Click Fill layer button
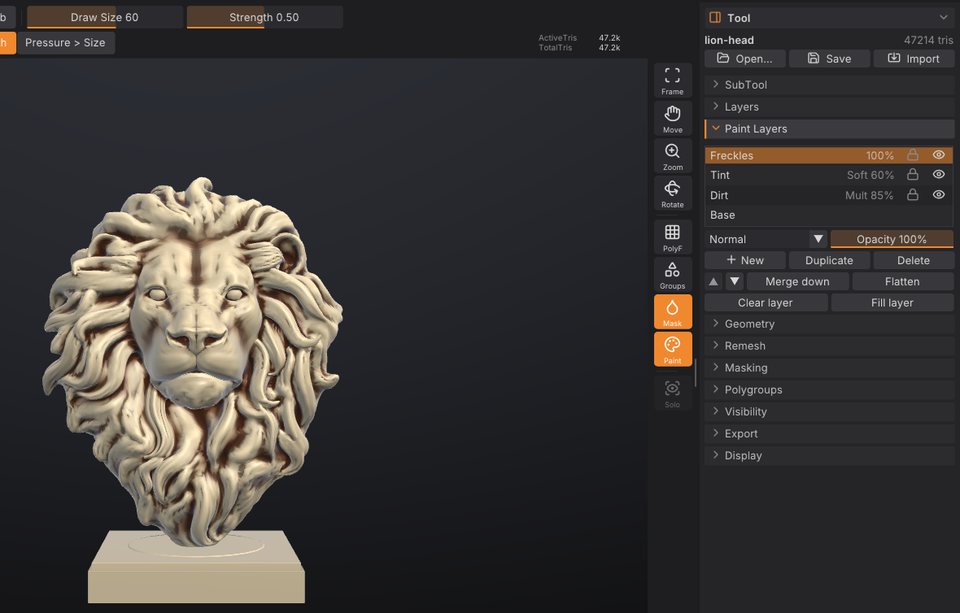 coord(892,303)
